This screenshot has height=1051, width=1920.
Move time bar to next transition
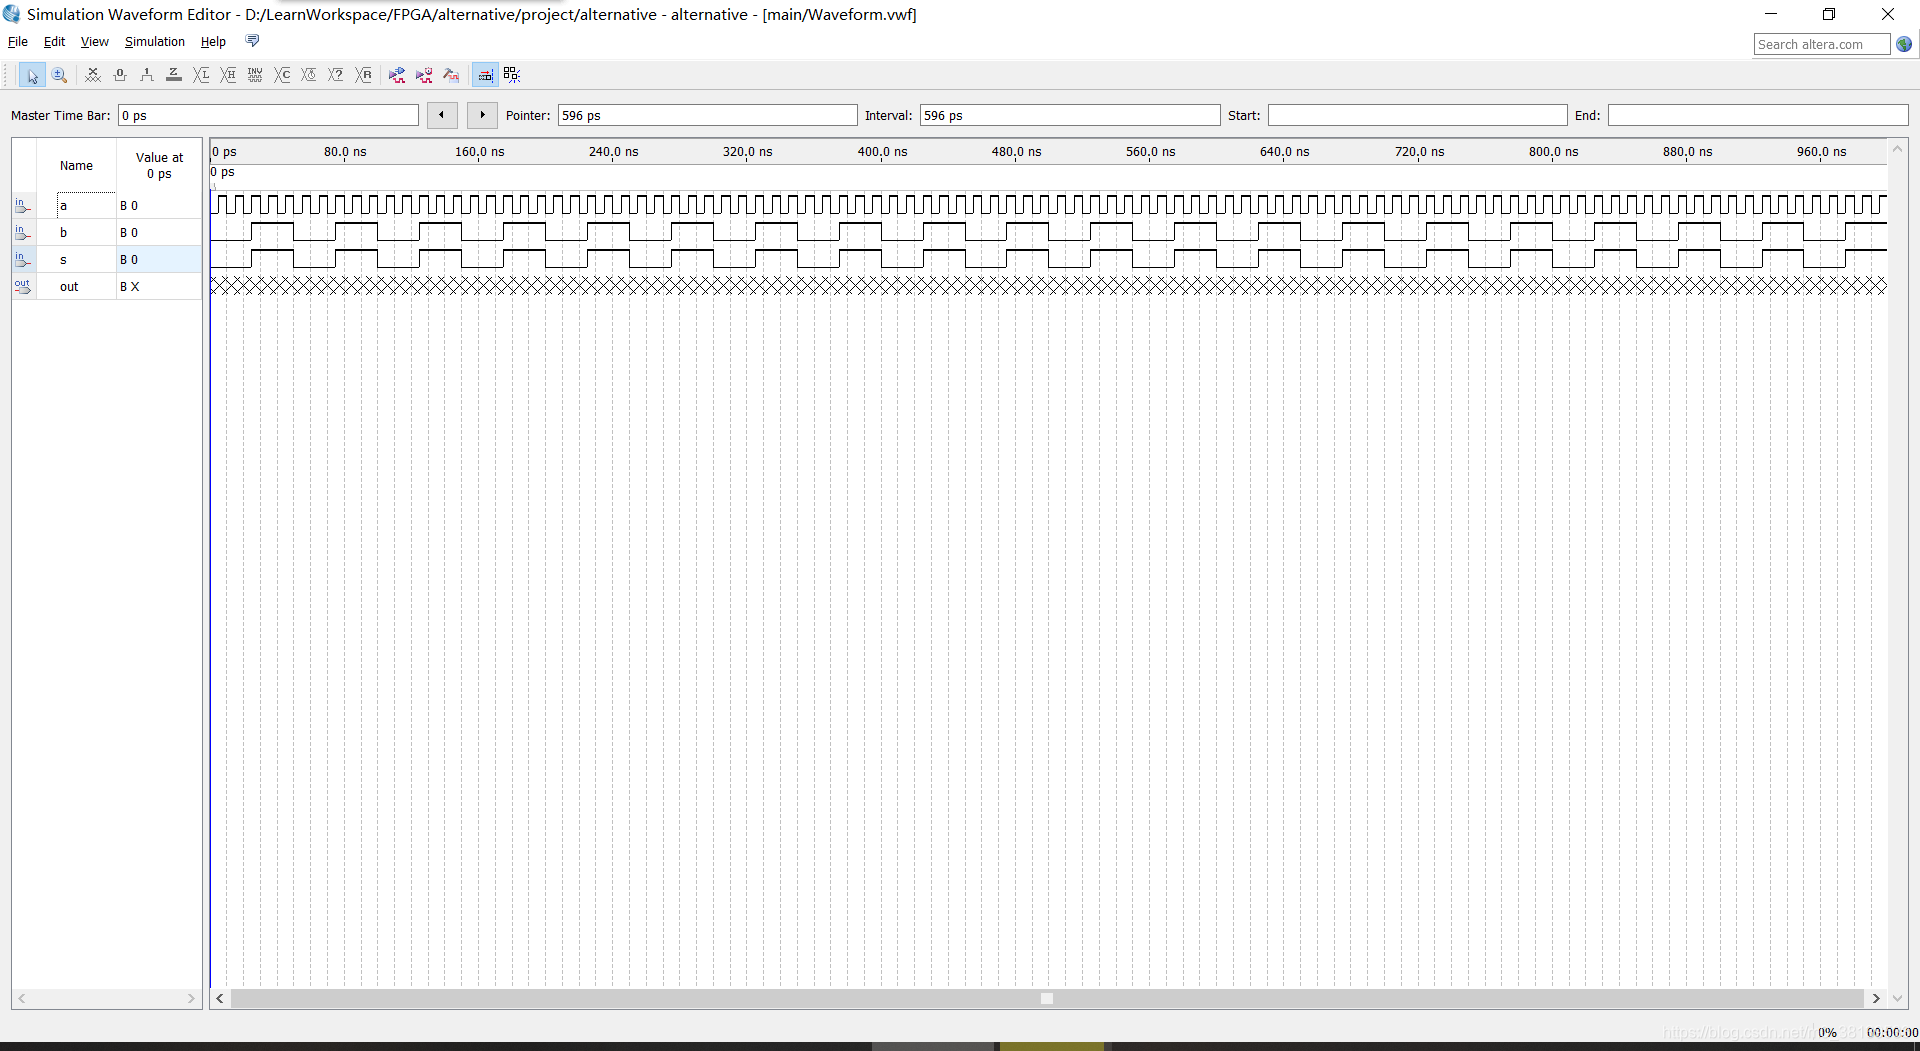482,115
